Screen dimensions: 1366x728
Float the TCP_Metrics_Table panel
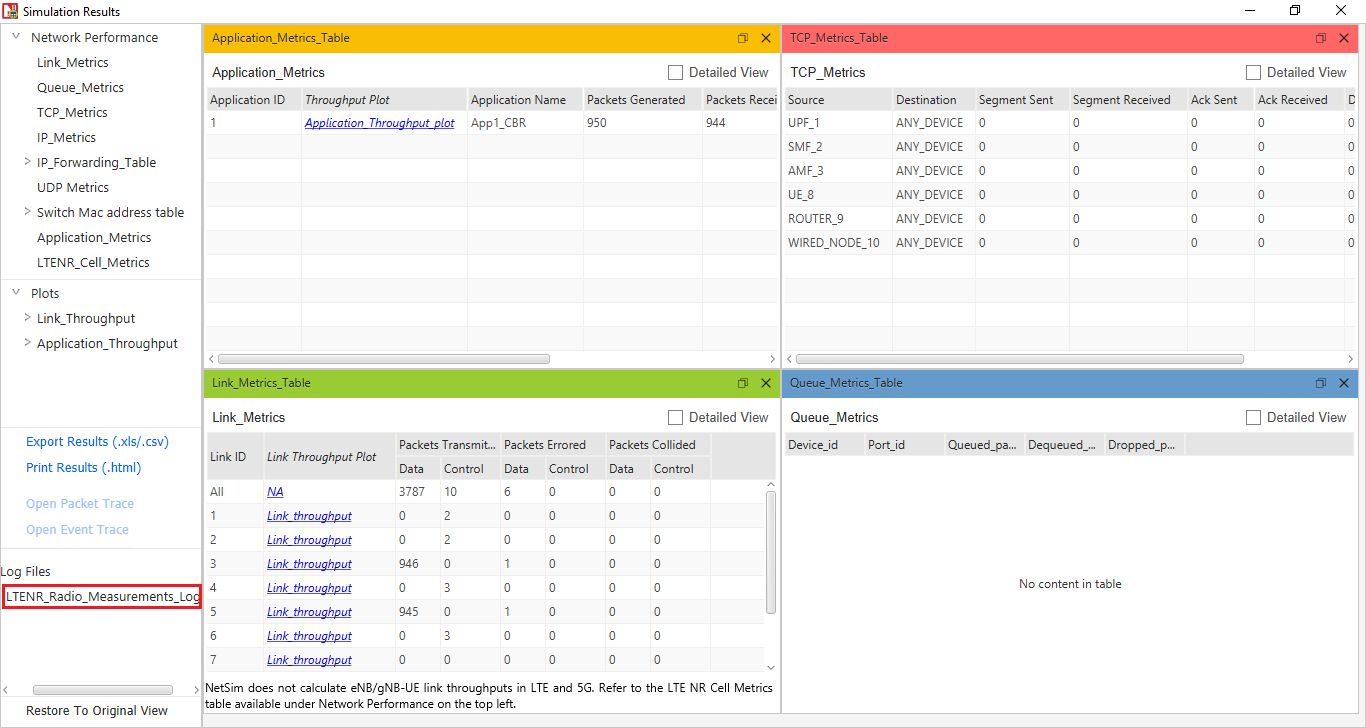1321,38
